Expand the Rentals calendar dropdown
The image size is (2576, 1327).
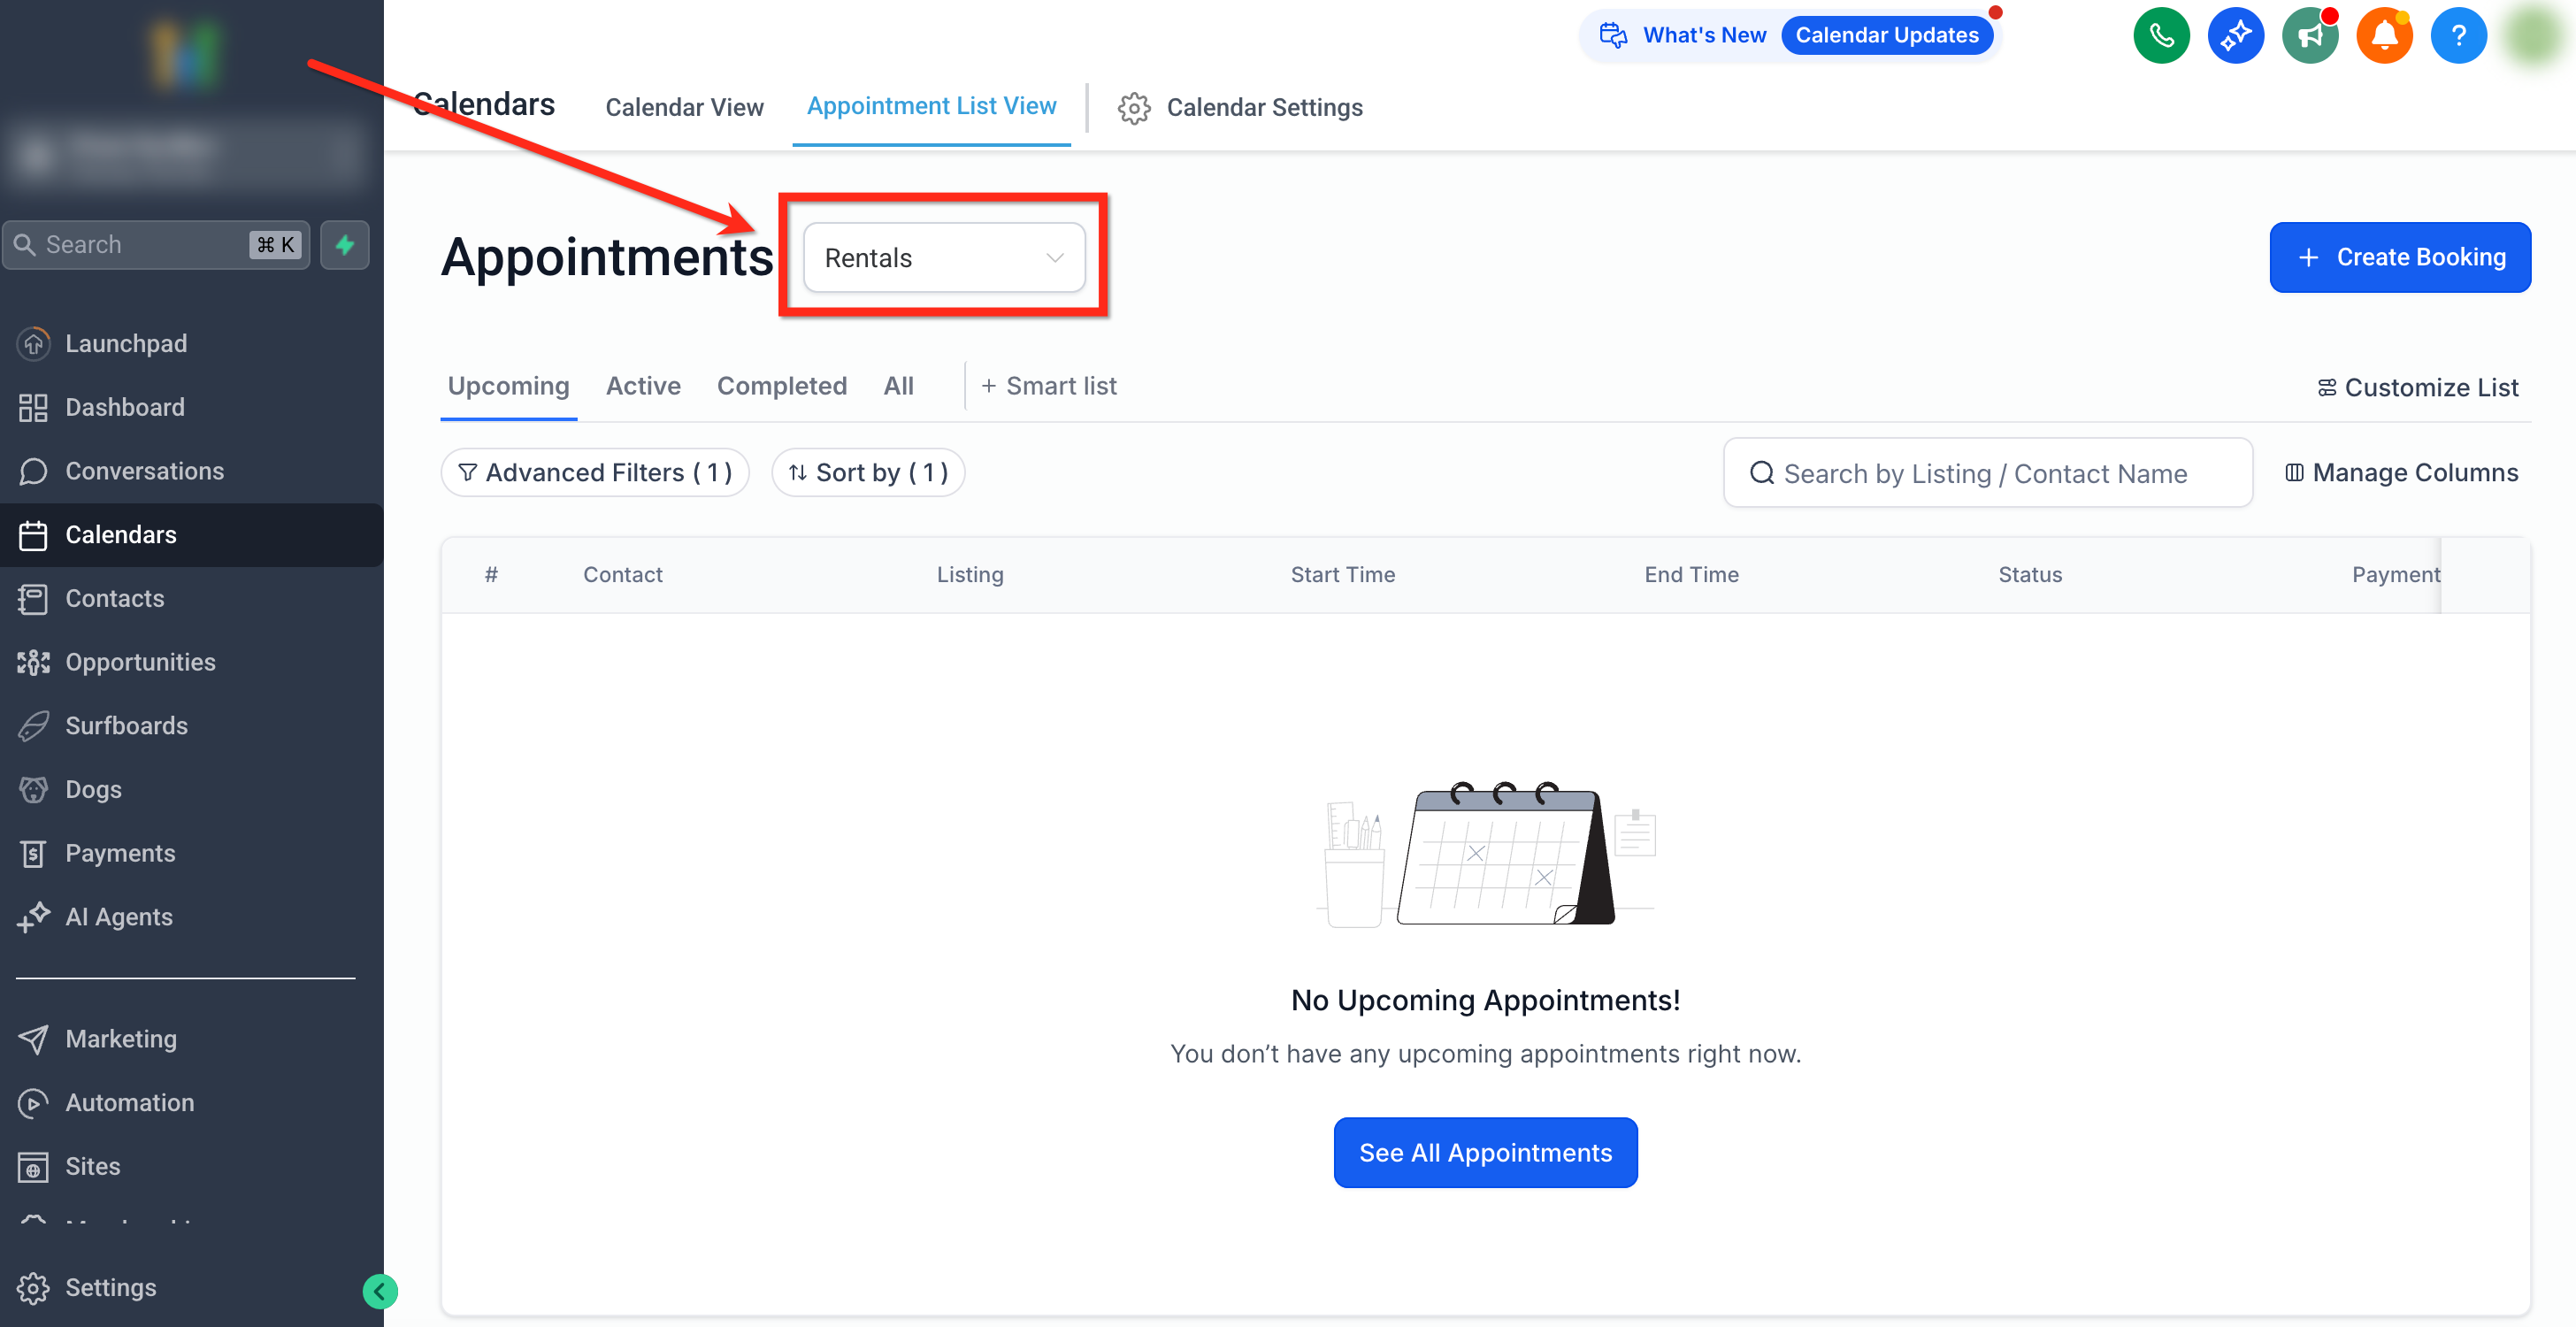click(x=943, y=258)
